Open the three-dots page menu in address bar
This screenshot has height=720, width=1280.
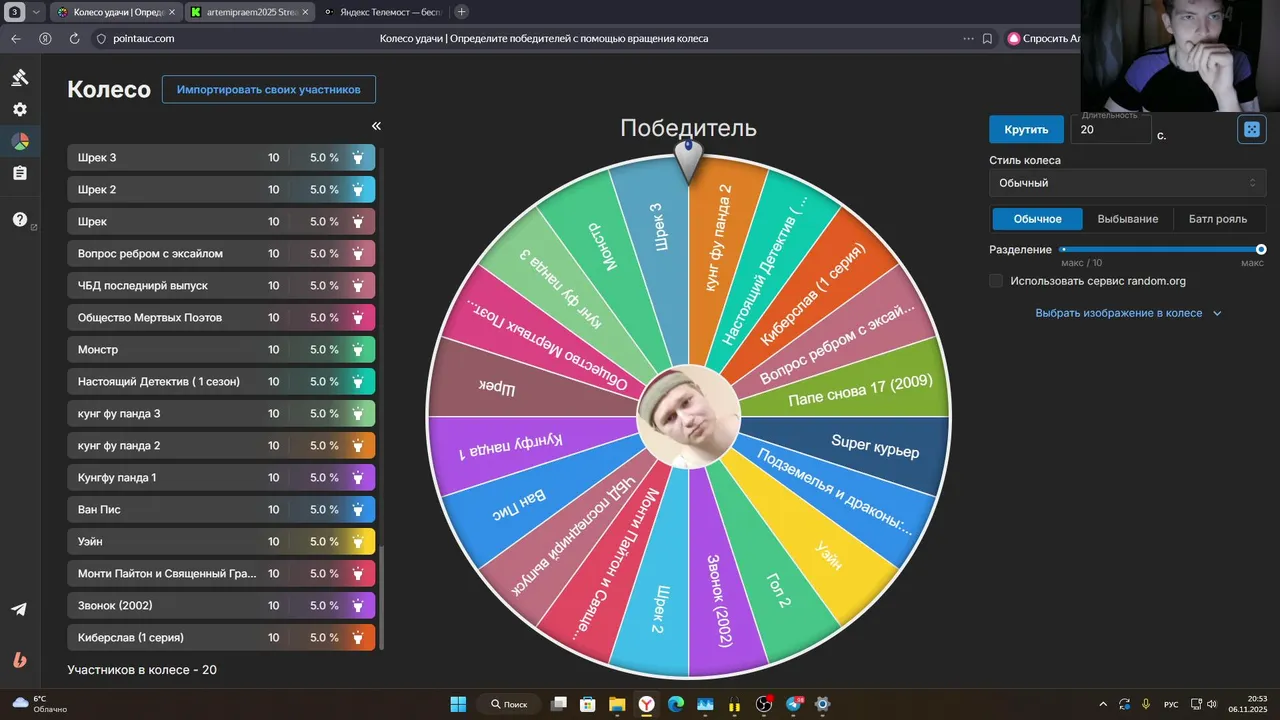click(968, 39)
